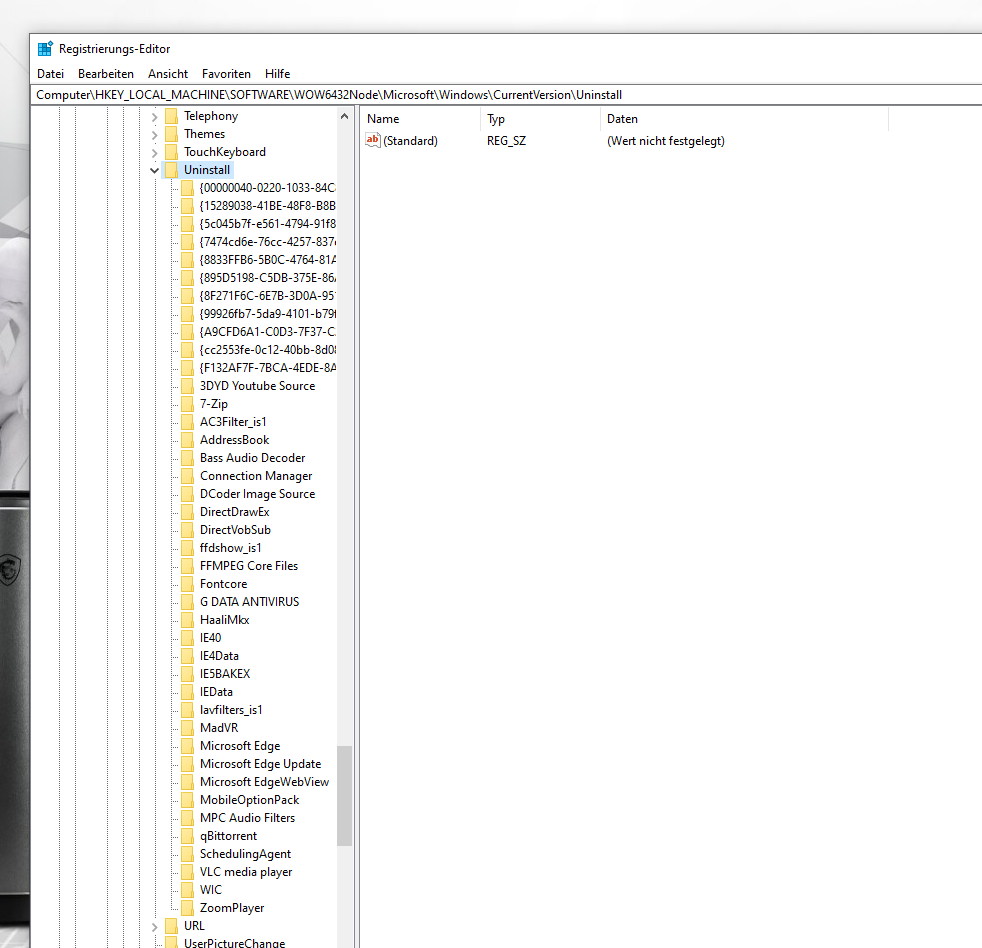Click the URL folder icon

point(172,926)
